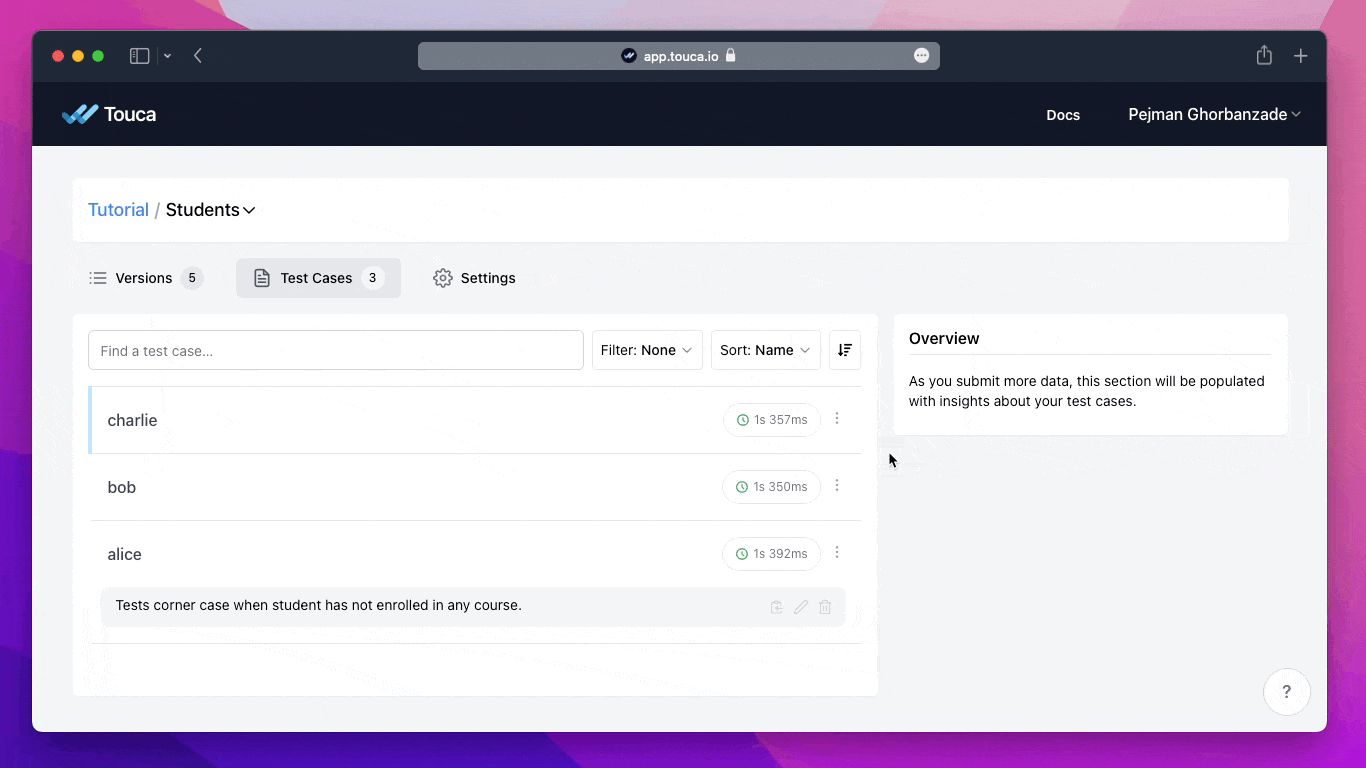Click the 1s 357ms duration badge
This screenshot has width=1366, height=768.
[772, 420]
